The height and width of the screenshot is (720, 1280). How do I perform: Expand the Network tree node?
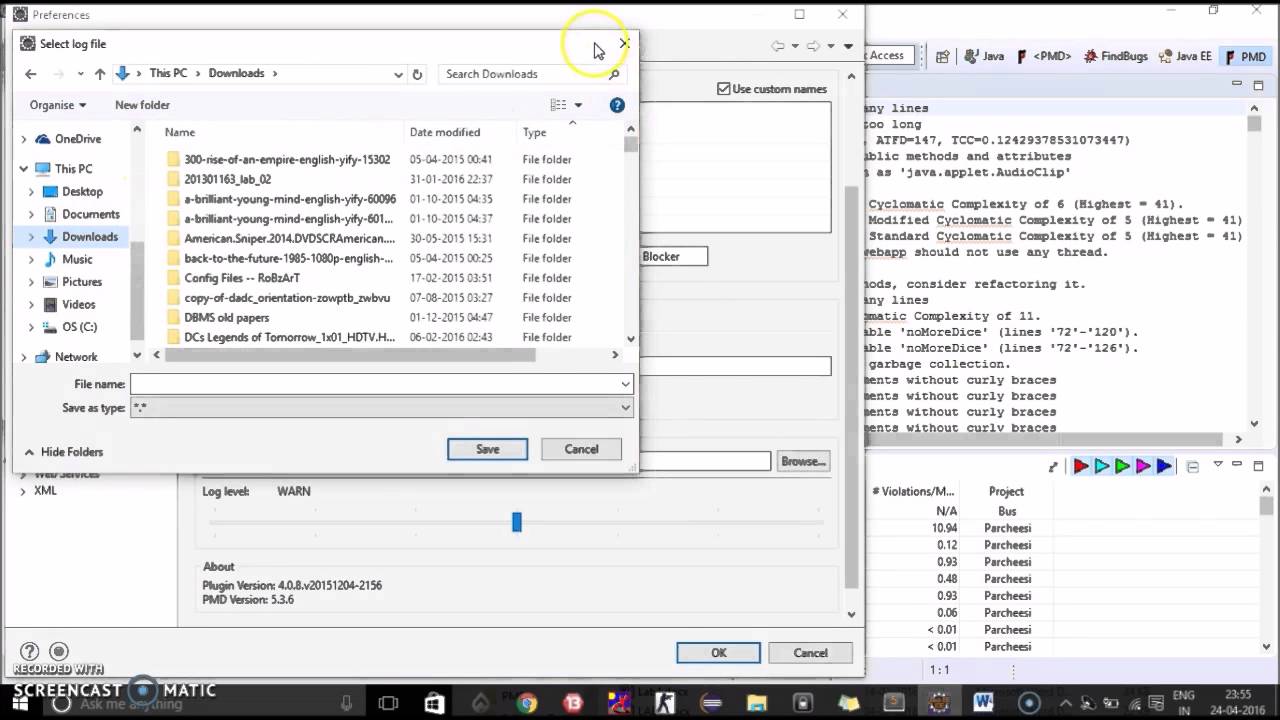(24, 357)
